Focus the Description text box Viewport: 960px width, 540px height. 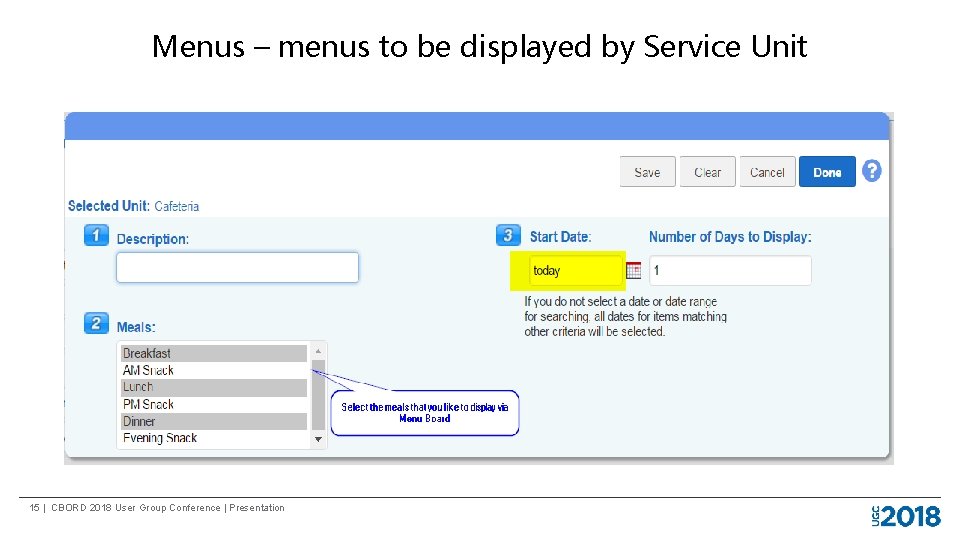[x=238, y=268]
